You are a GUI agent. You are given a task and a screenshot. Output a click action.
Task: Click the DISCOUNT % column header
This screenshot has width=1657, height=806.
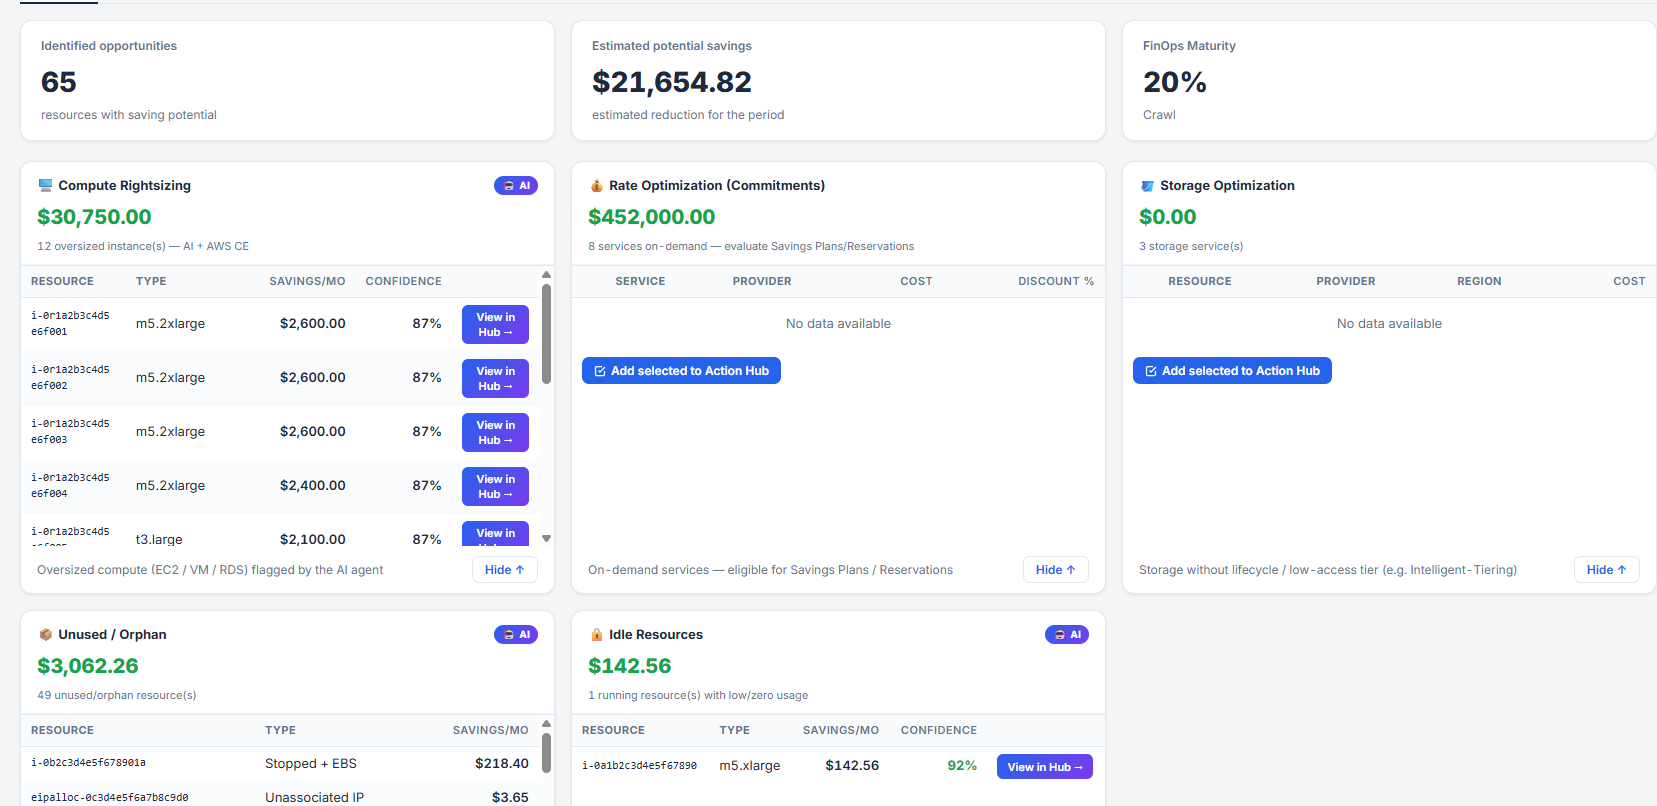pos(1056,281)
